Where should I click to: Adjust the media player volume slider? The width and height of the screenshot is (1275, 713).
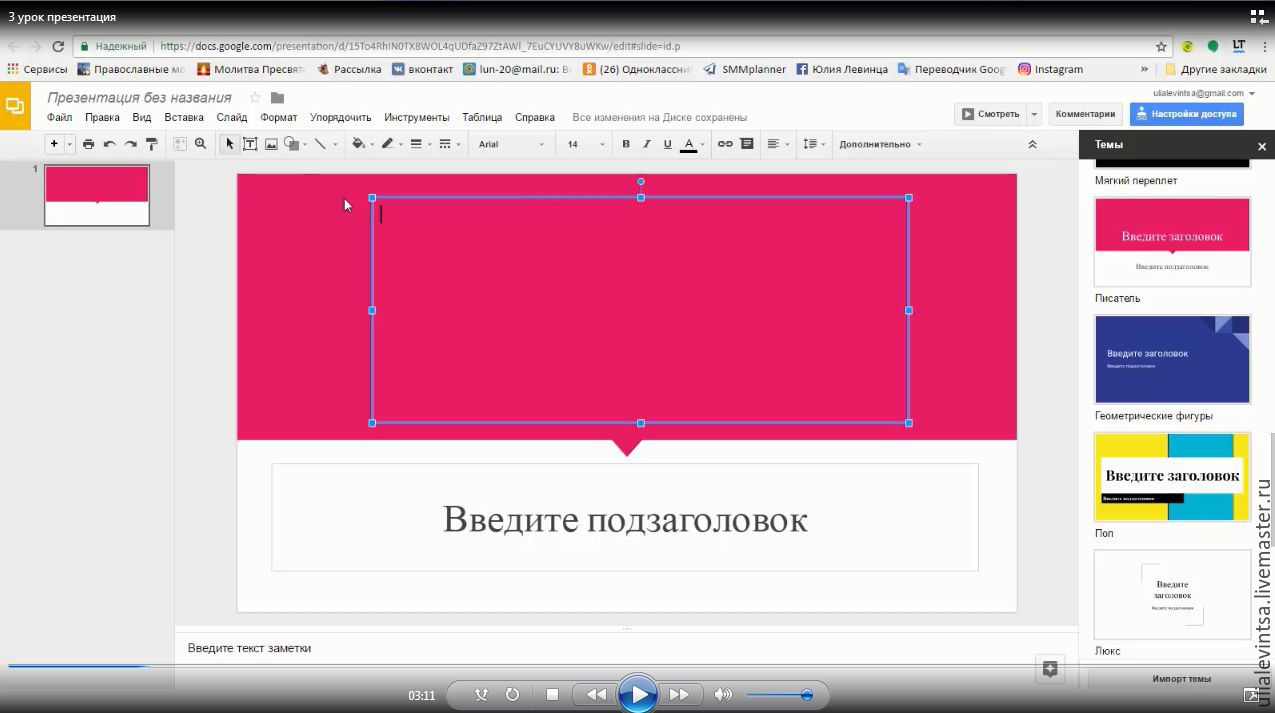(779, 695)
